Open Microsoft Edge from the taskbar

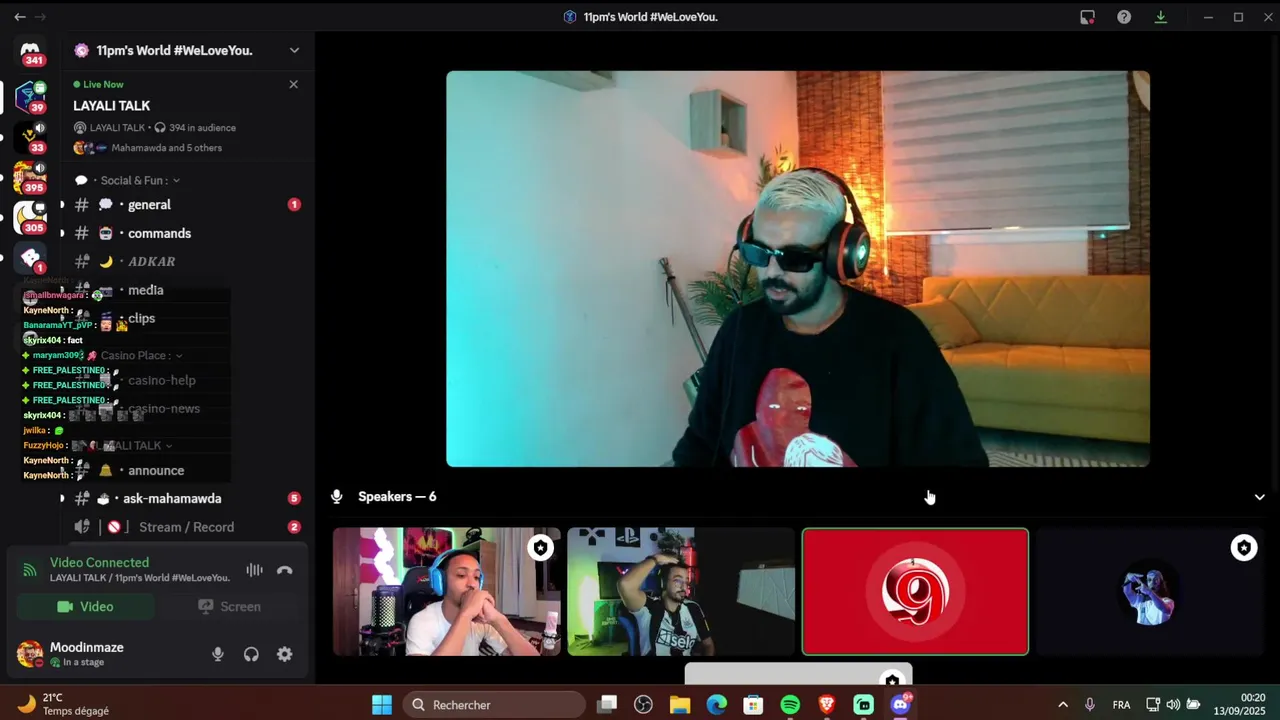coord(717,705)
